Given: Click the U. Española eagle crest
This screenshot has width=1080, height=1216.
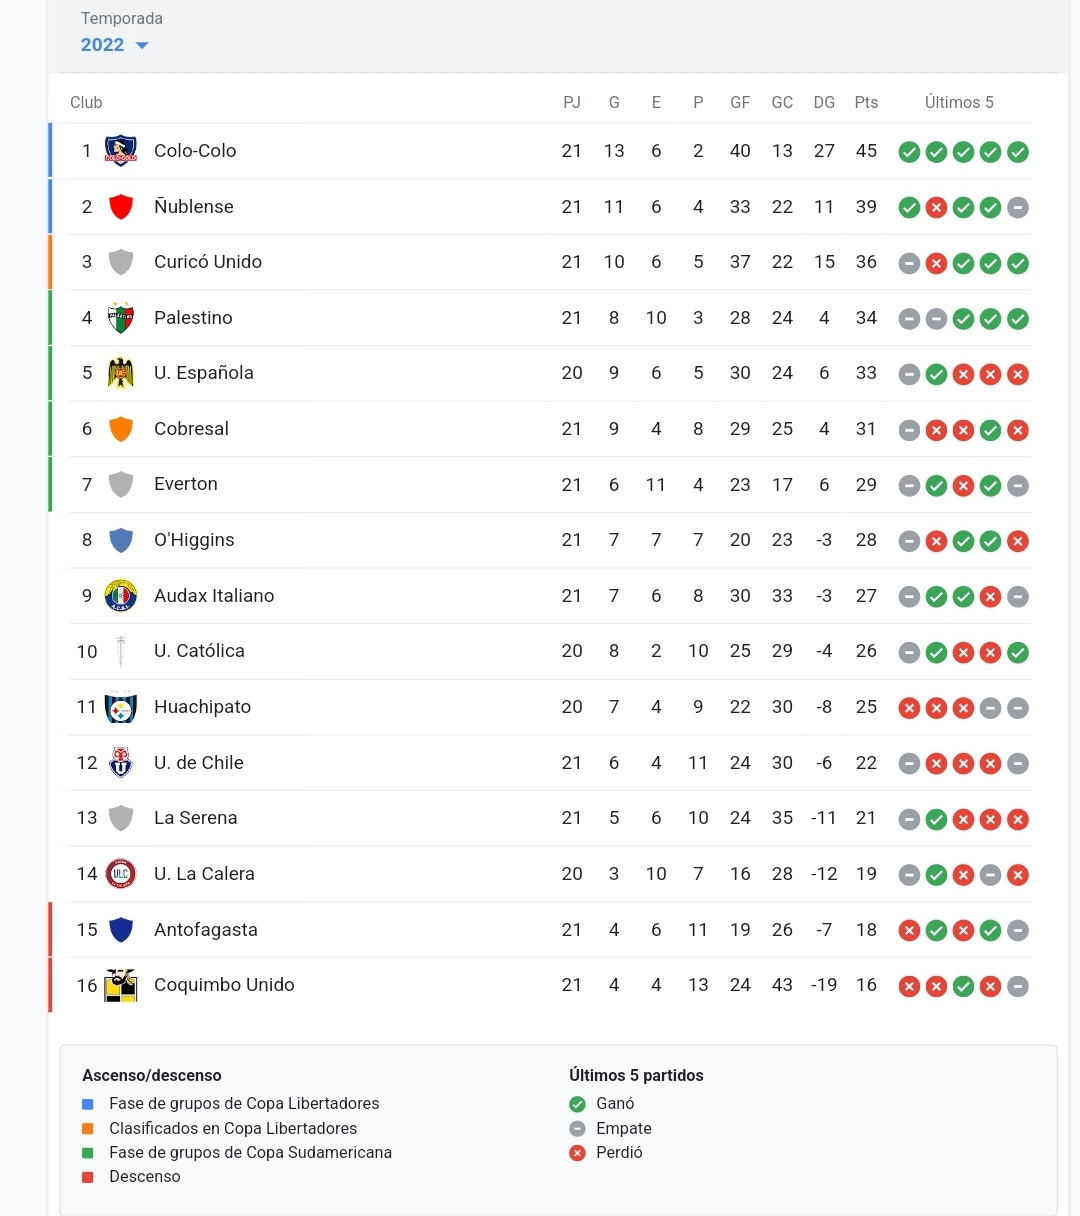Looking at the screenshot, I should point(121,373).
